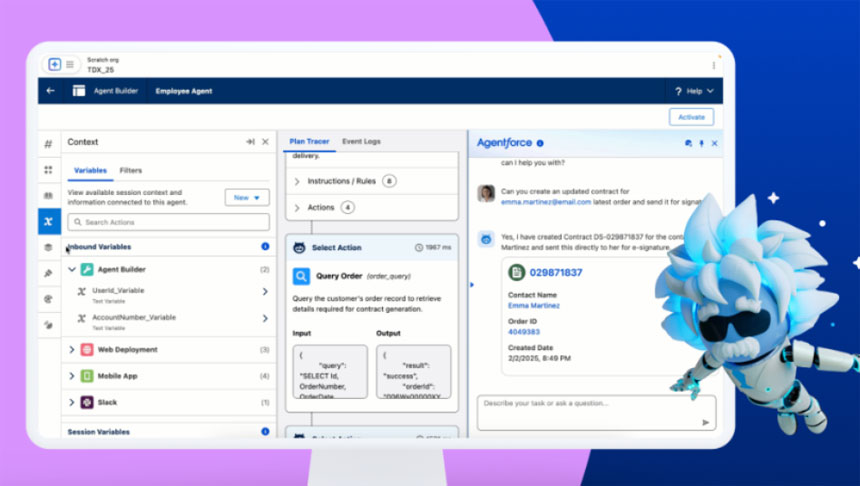This screenshot has width=860, height=486.
Task: Click the Created Date value 2/2/2025
Action: 539,358
